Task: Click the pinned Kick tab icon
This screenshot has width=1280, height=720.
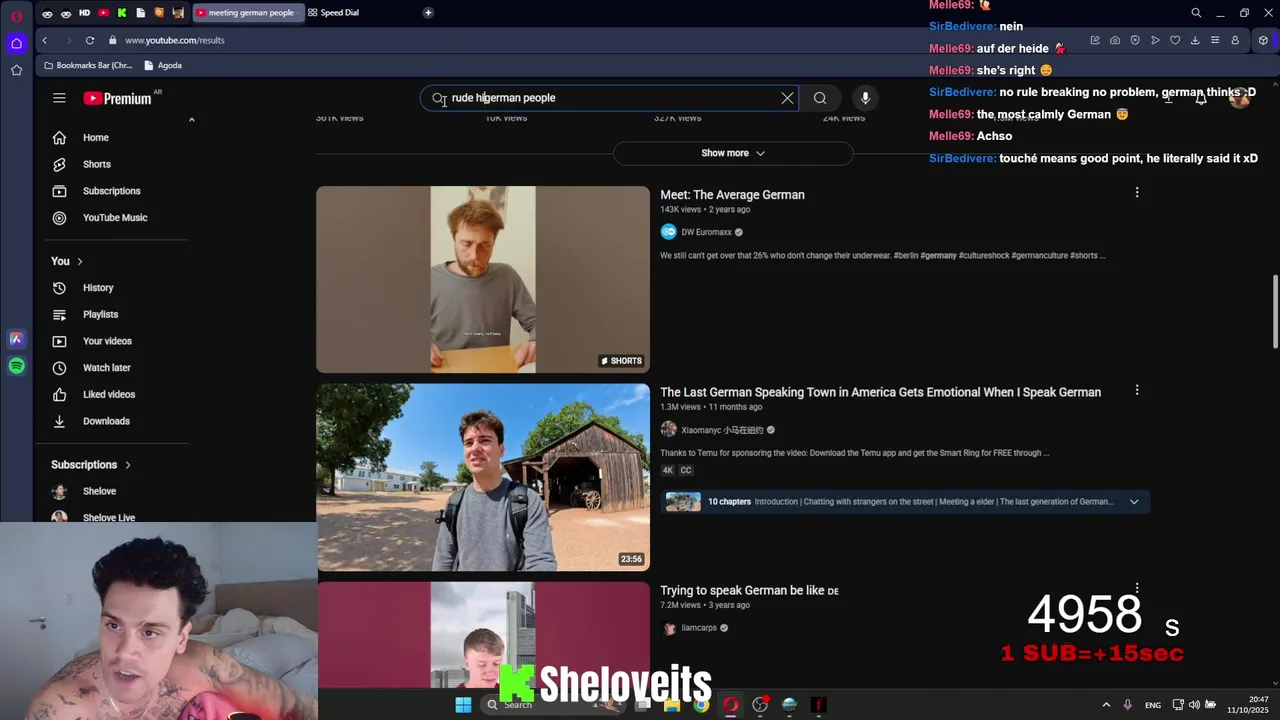Action: click(x=122, y=12)
